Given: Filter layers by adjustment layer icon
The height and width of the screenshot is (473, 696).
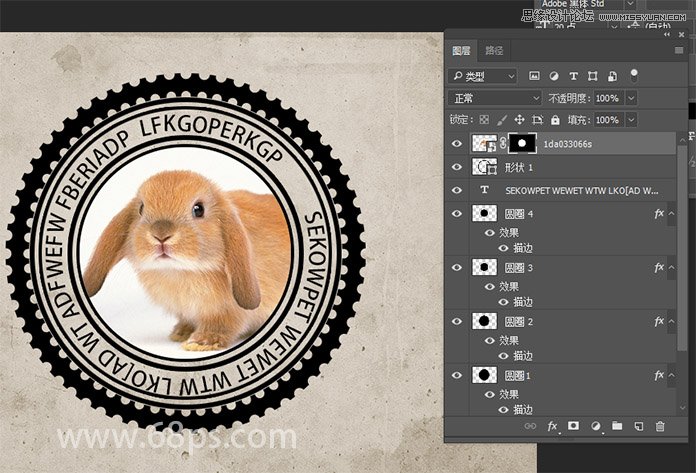Looking at the screenshot, I should [x=554, y=76].
